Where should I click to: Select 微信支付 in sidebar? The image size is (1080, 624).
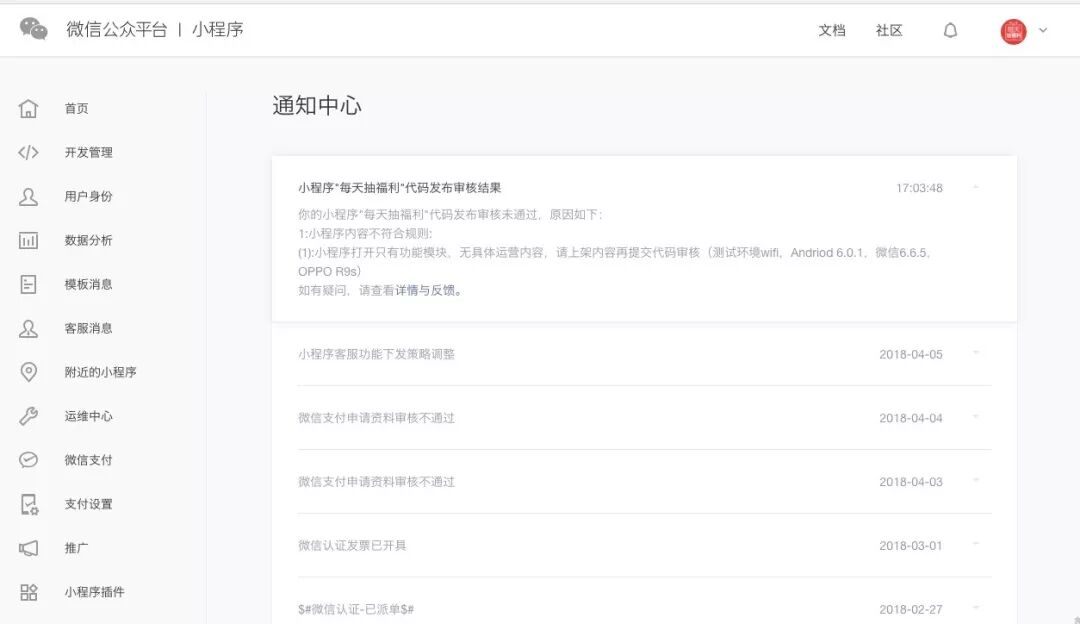click(88, 460)
